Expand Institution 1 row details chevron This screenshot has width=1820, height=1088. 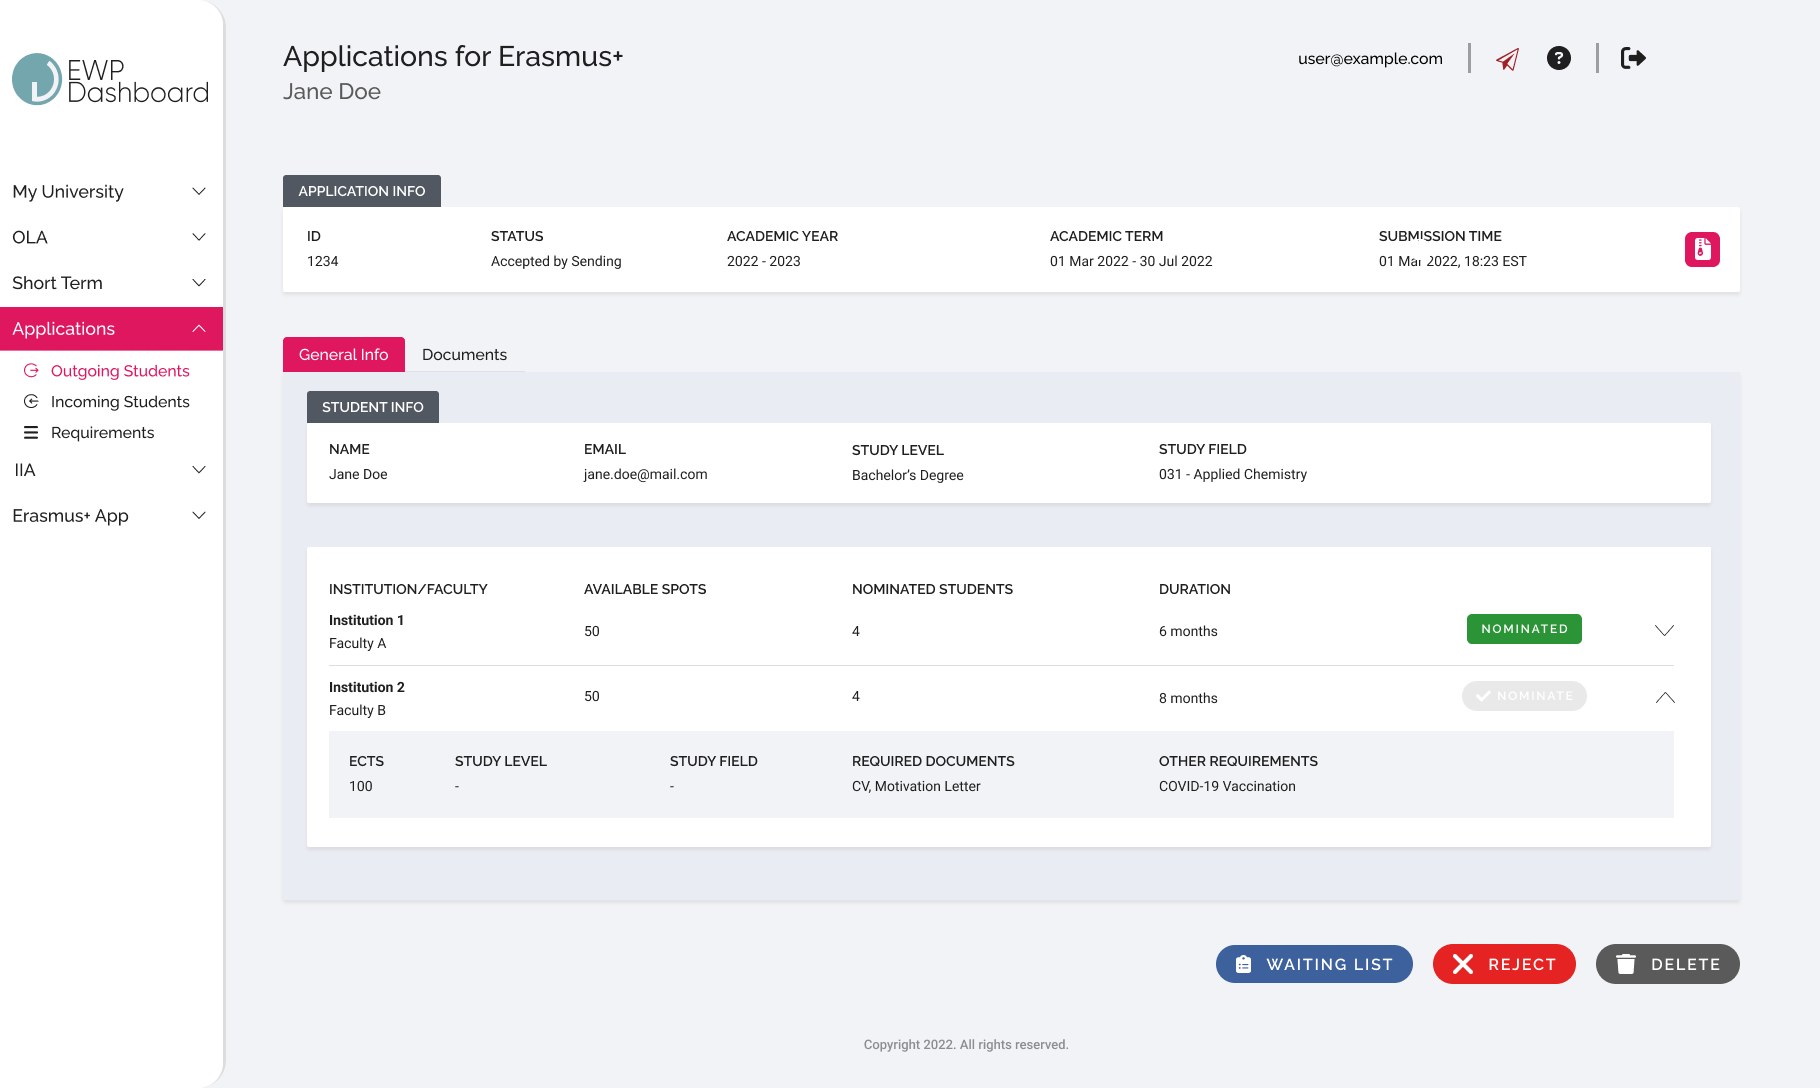[x=1664, y=630]
